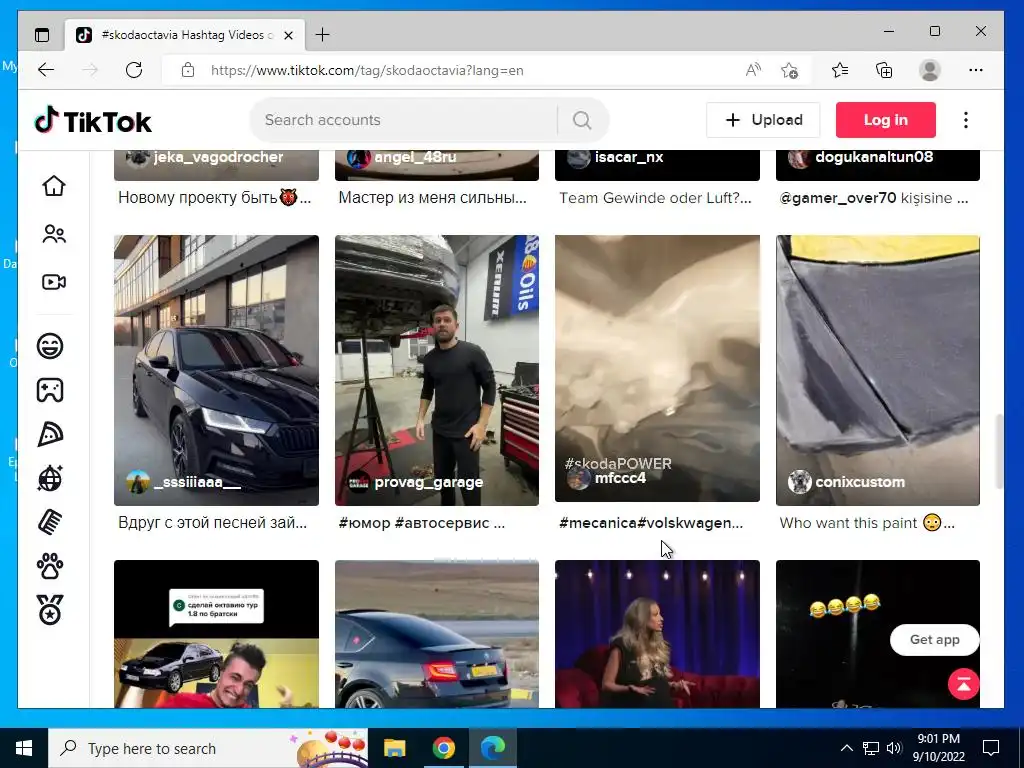This screenshot has width=1024, height=768.
Task: Open the blonde woman on stage video
Action: [657, 634]
